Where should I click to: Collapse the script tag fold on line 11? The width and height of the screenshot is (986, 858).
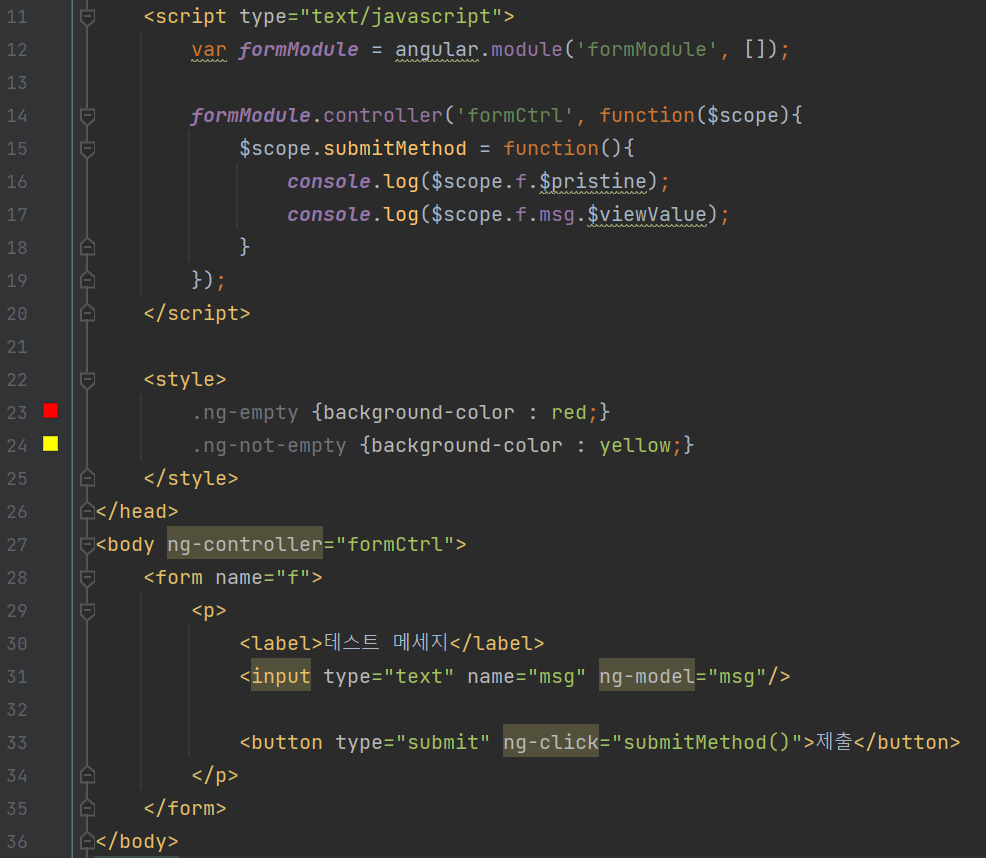point(87,17)
